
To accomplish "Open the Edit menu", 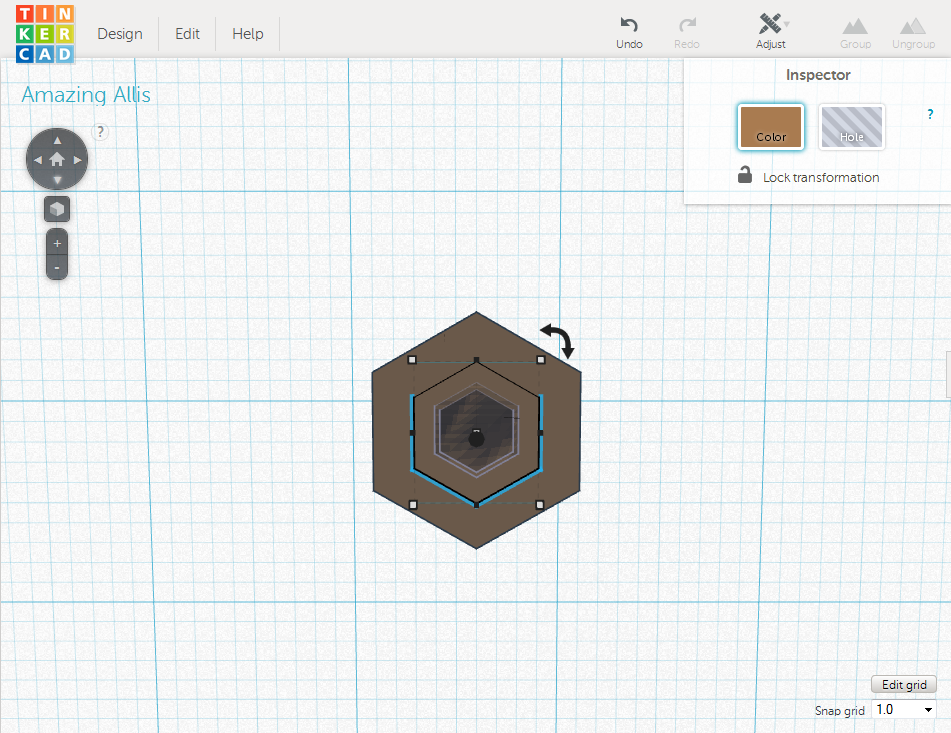I will pyautogui.click(x=187, y=34).
